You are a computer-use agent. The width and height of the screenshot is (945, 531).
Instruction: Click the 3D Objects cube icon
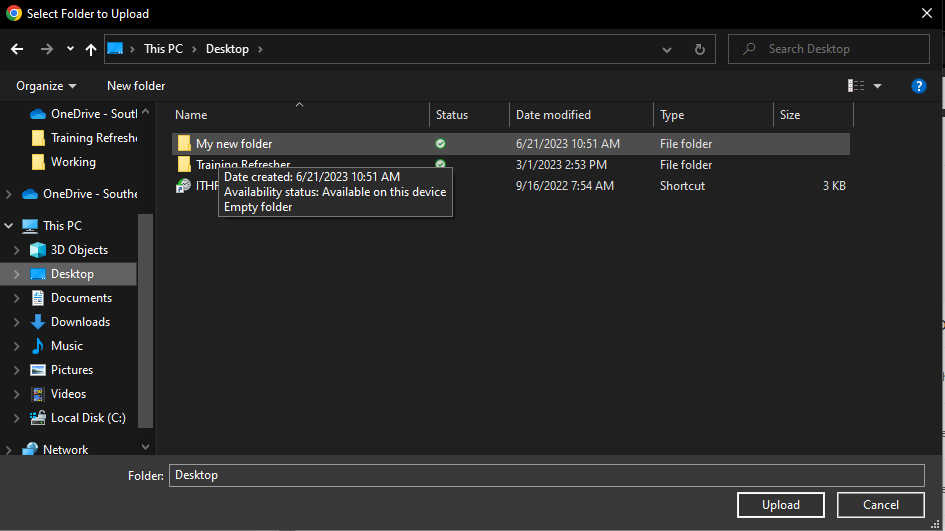(38, 250)
